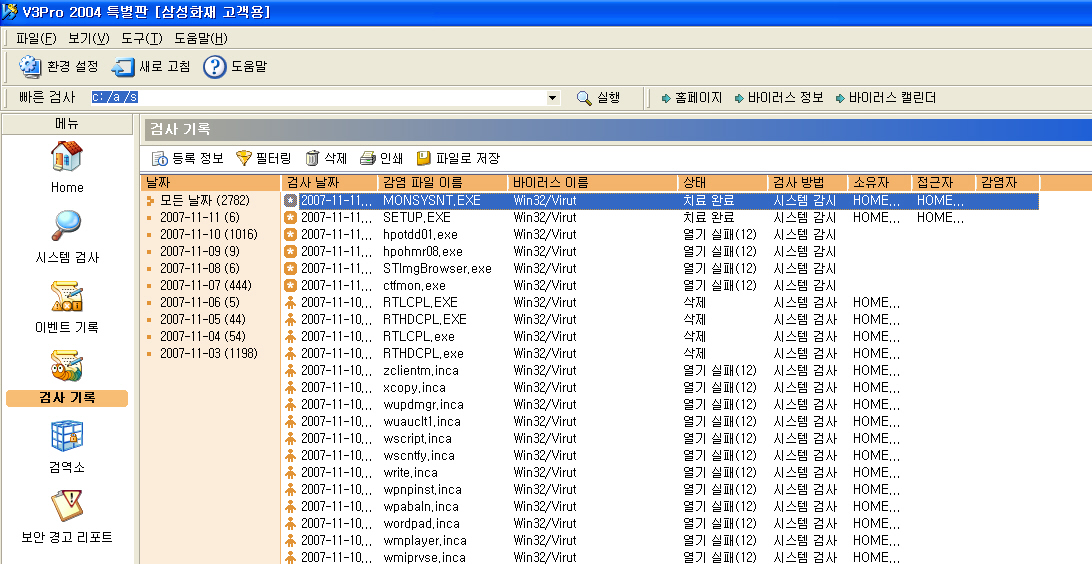Sort by 바이러스 이름 column header
Image resolution: width=1092 pixels, height=564 pixels.
pos(592,183)
